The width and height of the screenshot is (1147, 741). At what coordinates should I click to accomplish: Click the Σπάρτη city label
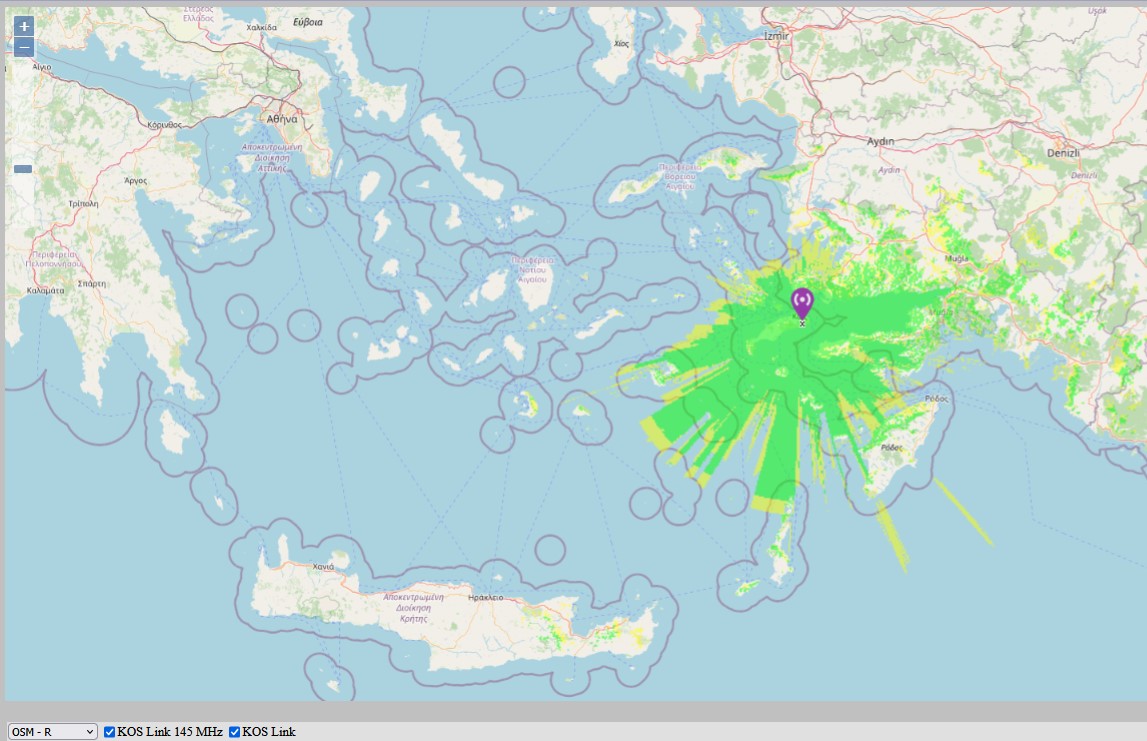(x=91, y=284)
